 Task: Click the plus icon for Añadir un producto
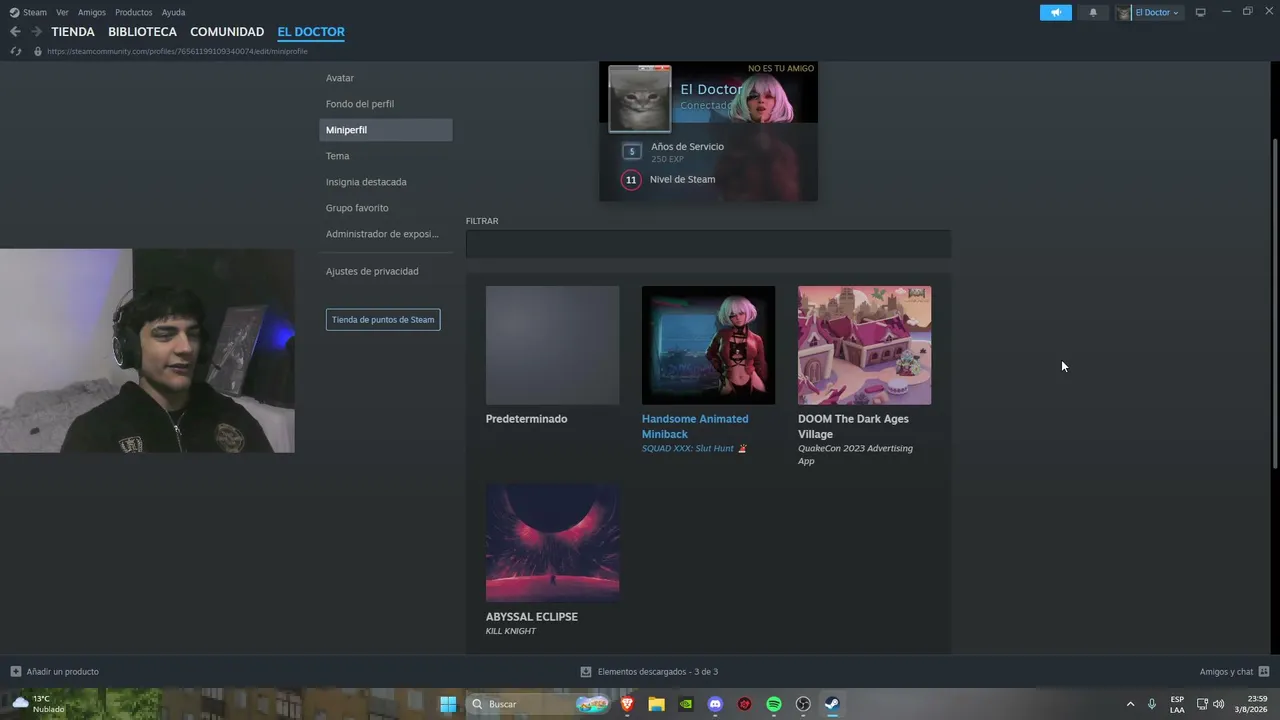pyautogui.click(x=15, y=671)
